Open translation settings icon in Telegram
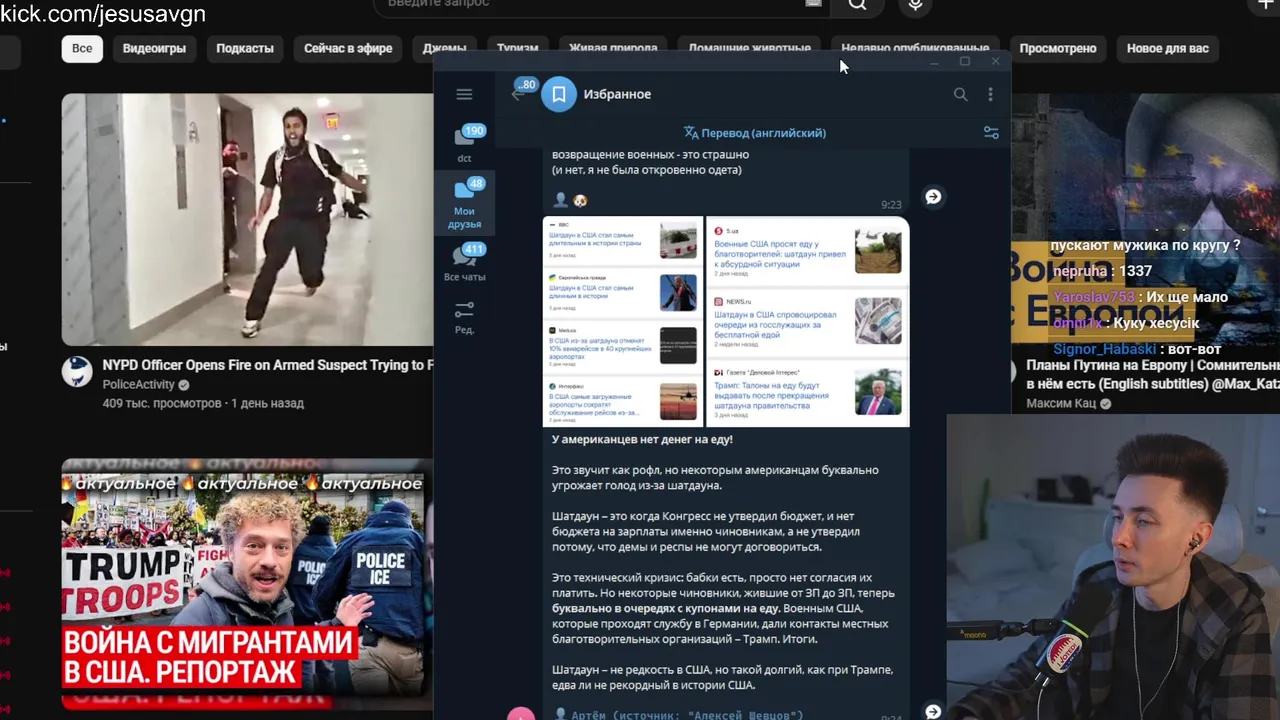Image resolution: width=1280 pixels, height=720 pixels. (991, 132)
